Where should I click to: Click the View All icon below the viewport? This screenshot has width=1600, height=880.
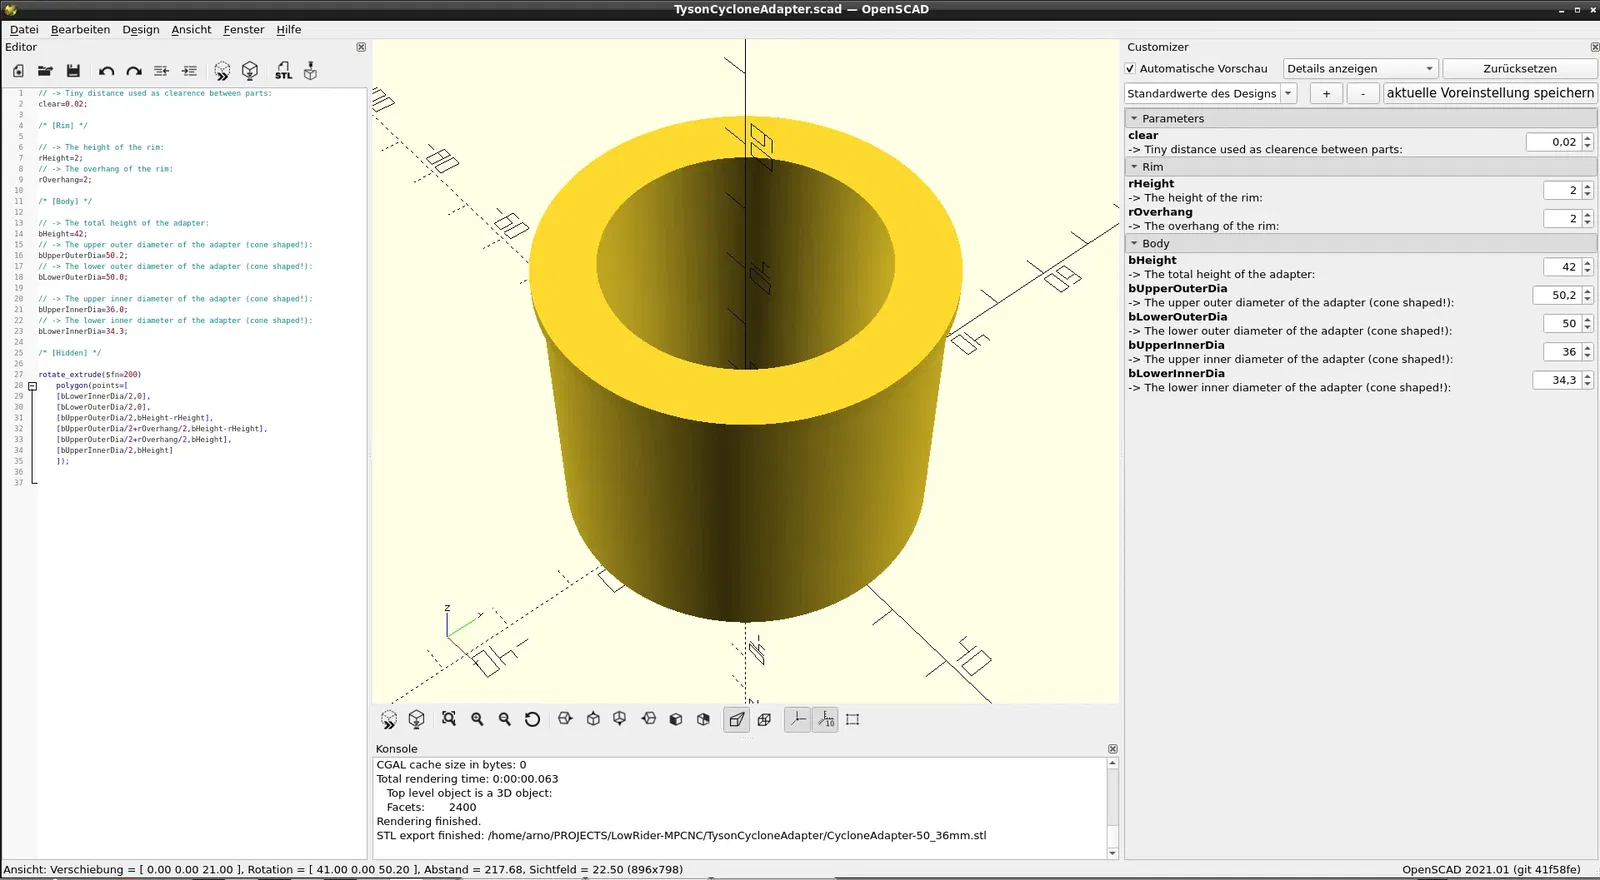[x=449, y=719]
